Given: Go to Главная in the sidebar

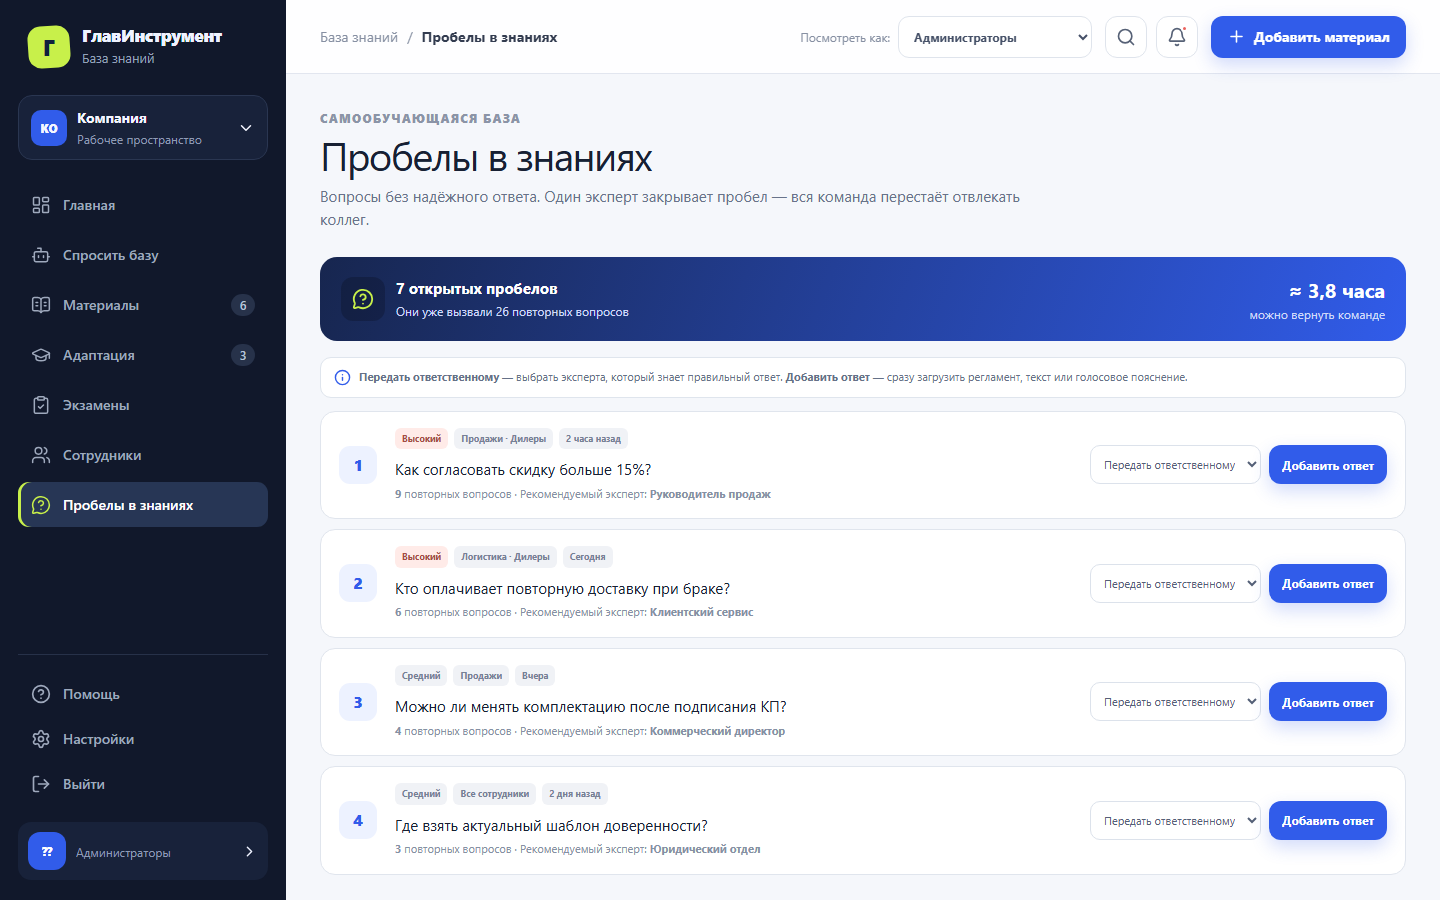Looking at the screenshot, I should click(x=143, y=205).
